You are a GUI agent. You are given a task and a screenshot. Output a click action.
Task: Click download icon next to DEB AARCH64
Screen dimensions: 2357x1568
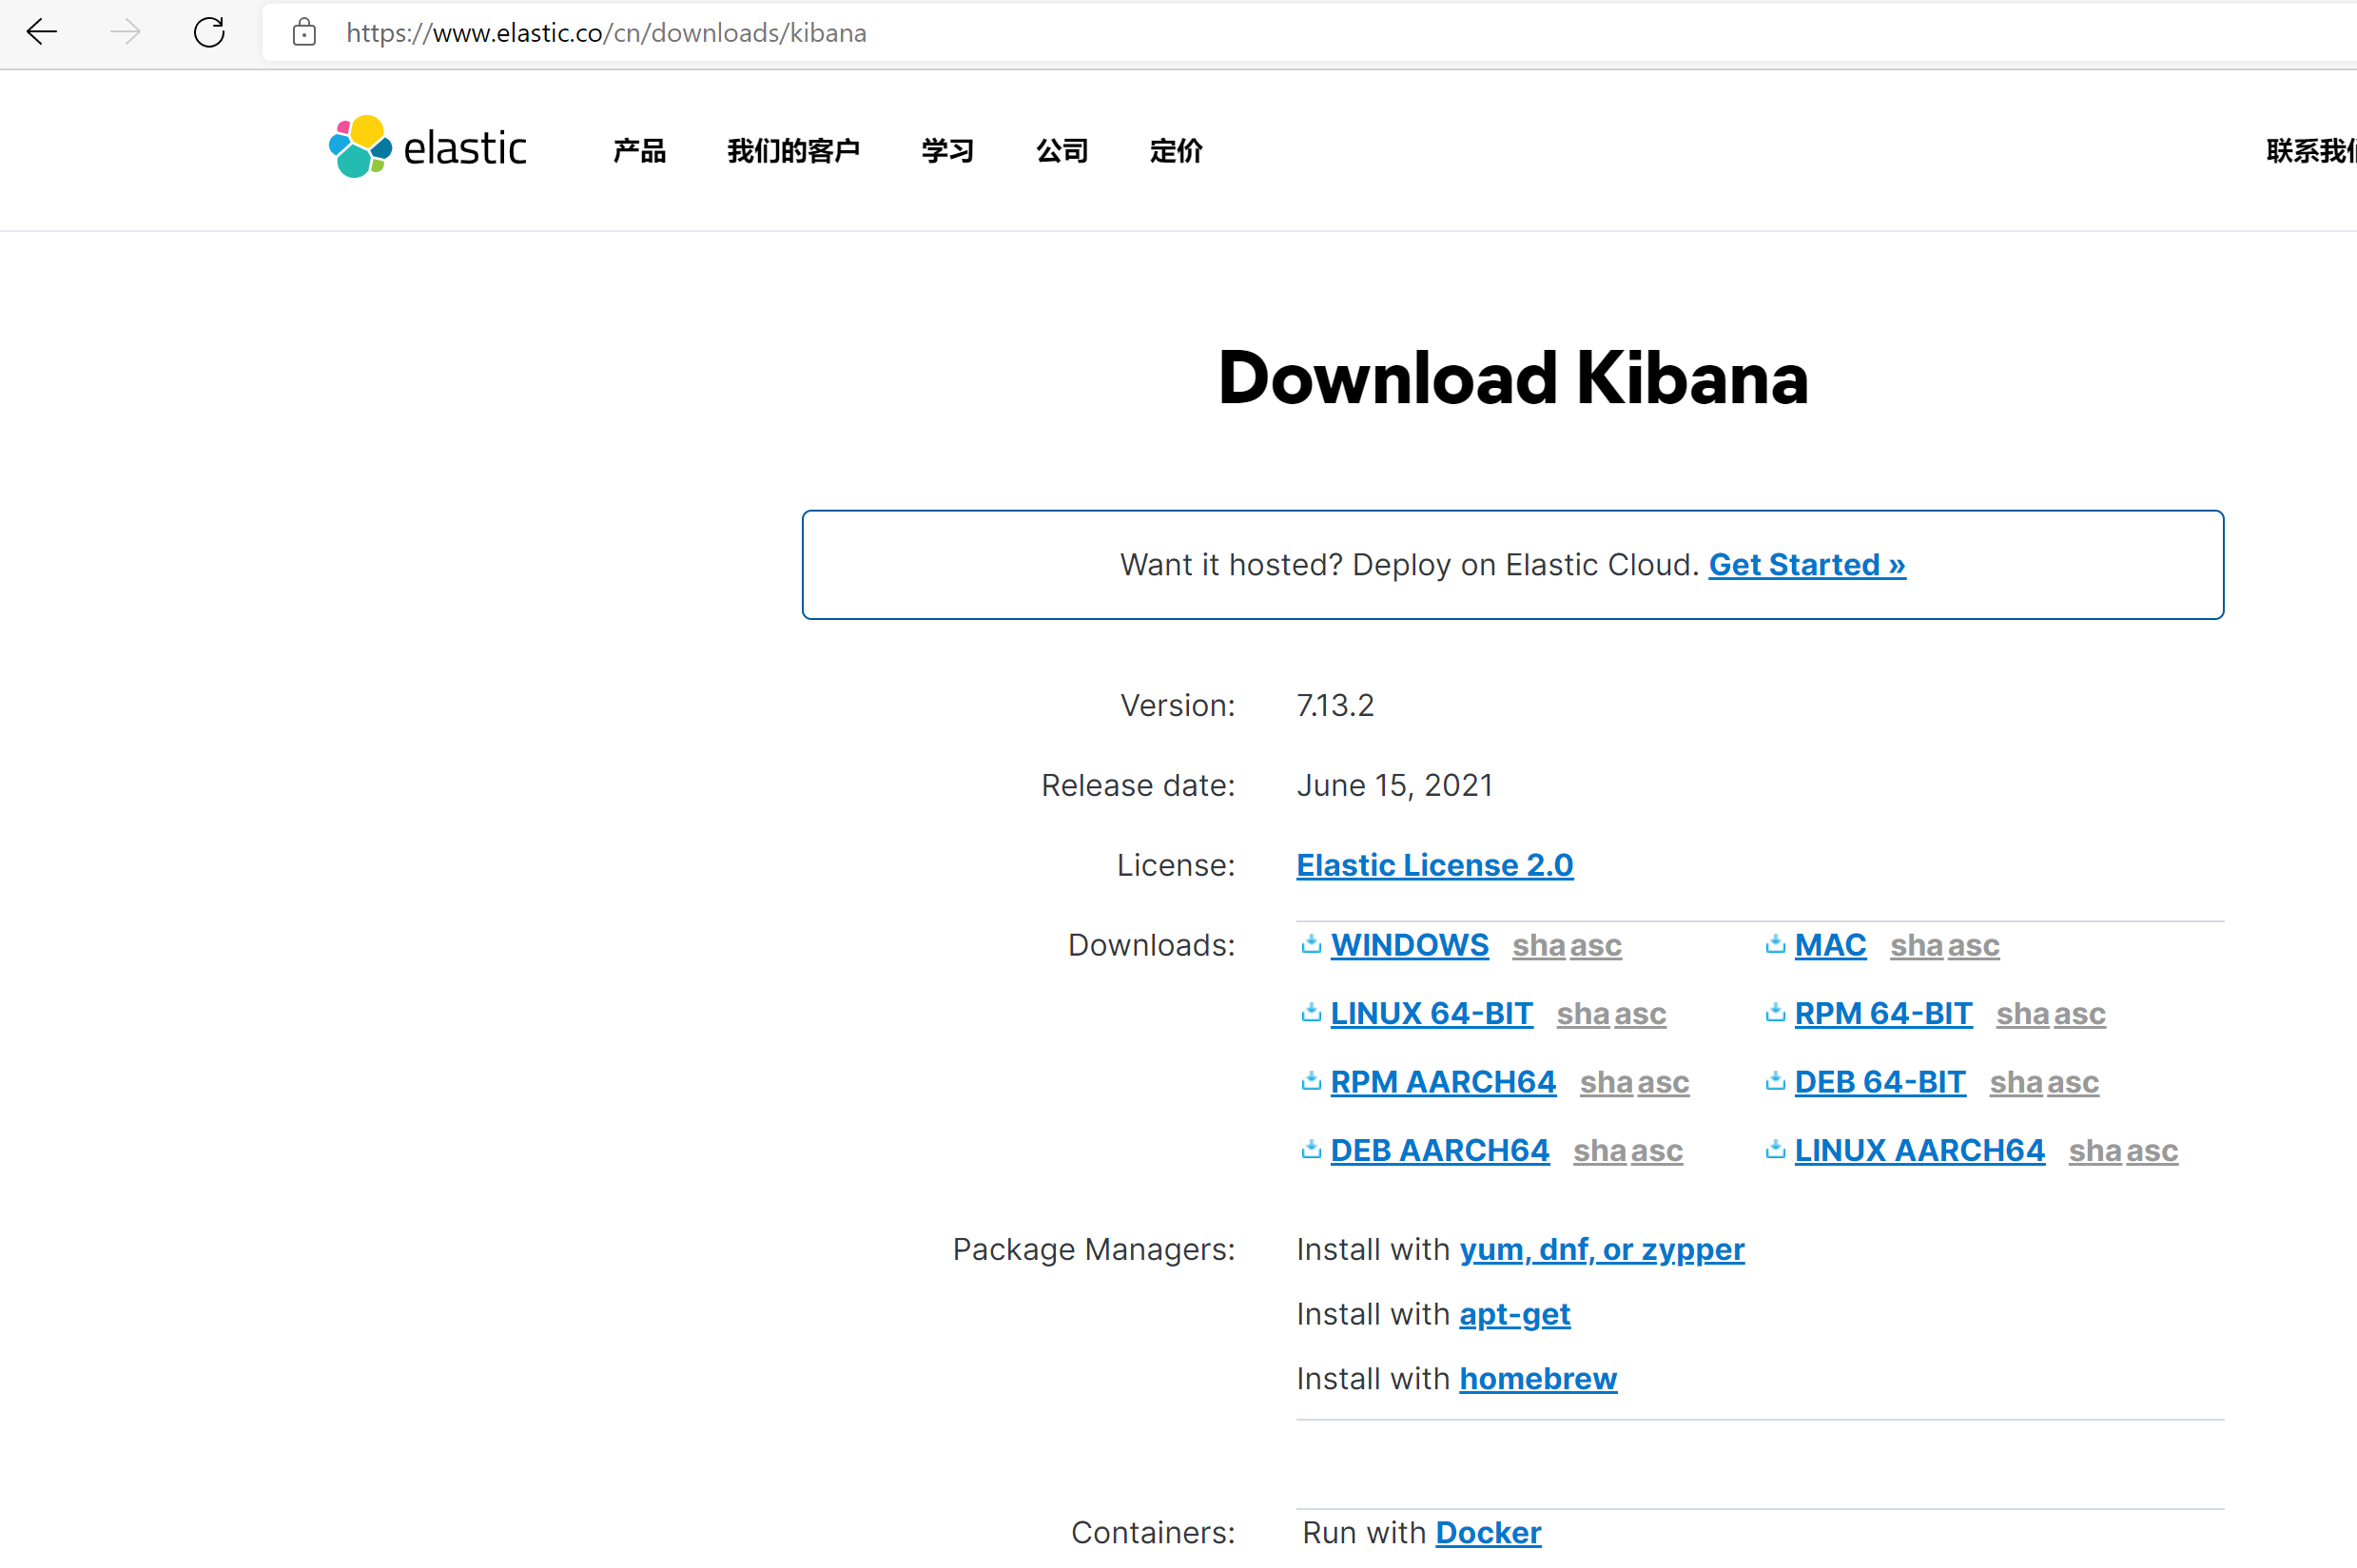pos(1311,1149)
